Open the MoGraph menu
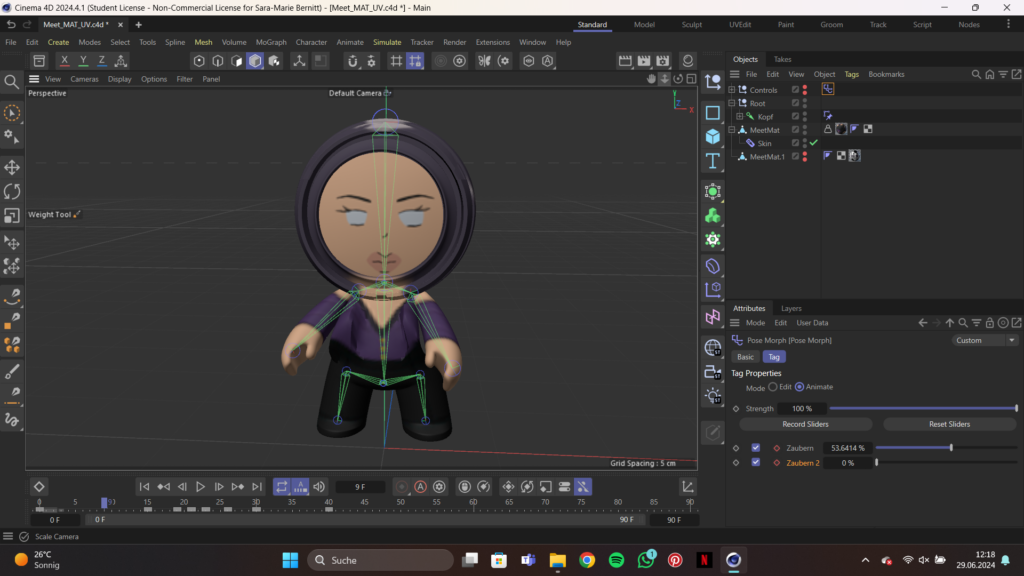Screen dimensions: 1024x576 tap(270, 42)
